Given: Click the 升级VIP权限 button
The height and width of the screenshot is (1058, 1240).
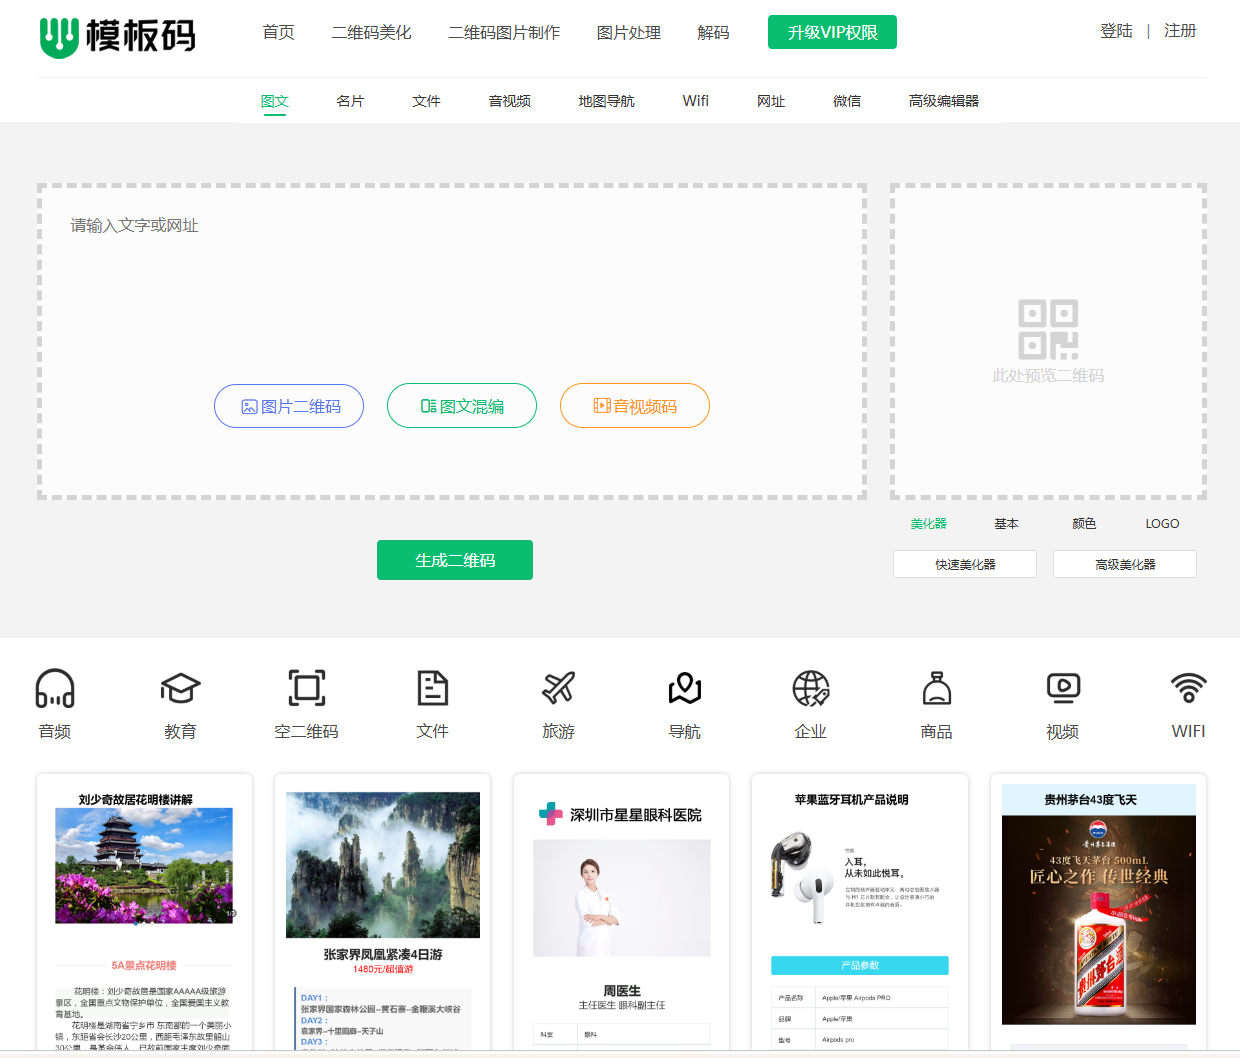Looking at the screenshot, I should pyautogui.click(x=832, y=32).
